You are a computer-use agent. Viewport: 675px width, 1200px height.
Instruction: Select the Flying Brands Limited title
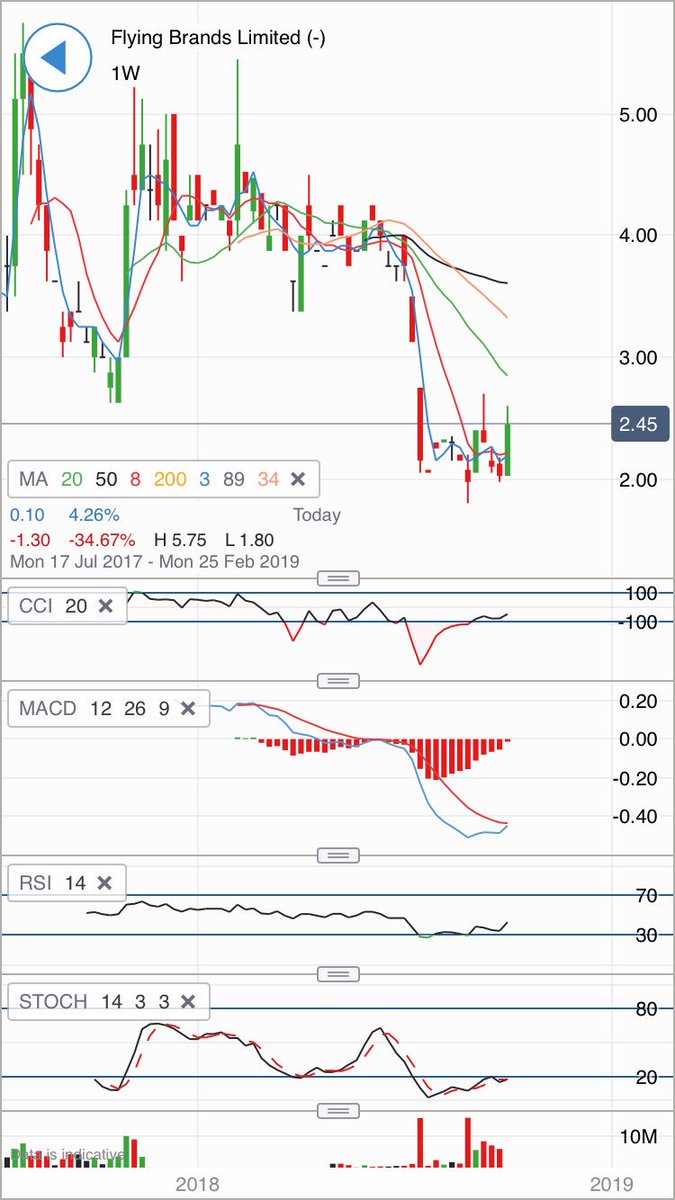[x=217, y=38]
